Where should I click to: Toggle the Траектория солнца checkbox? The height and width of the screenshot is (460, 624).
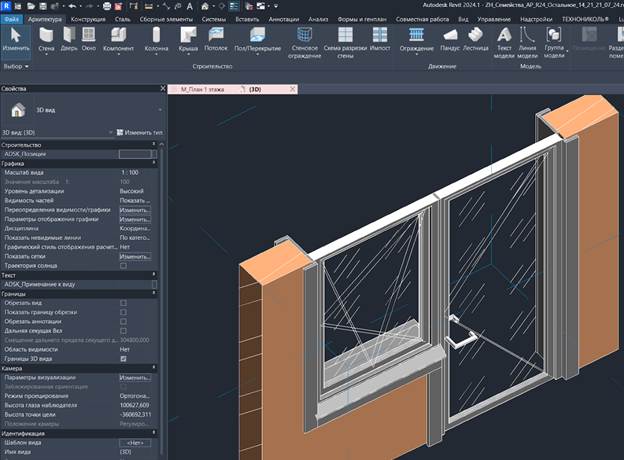123,266
